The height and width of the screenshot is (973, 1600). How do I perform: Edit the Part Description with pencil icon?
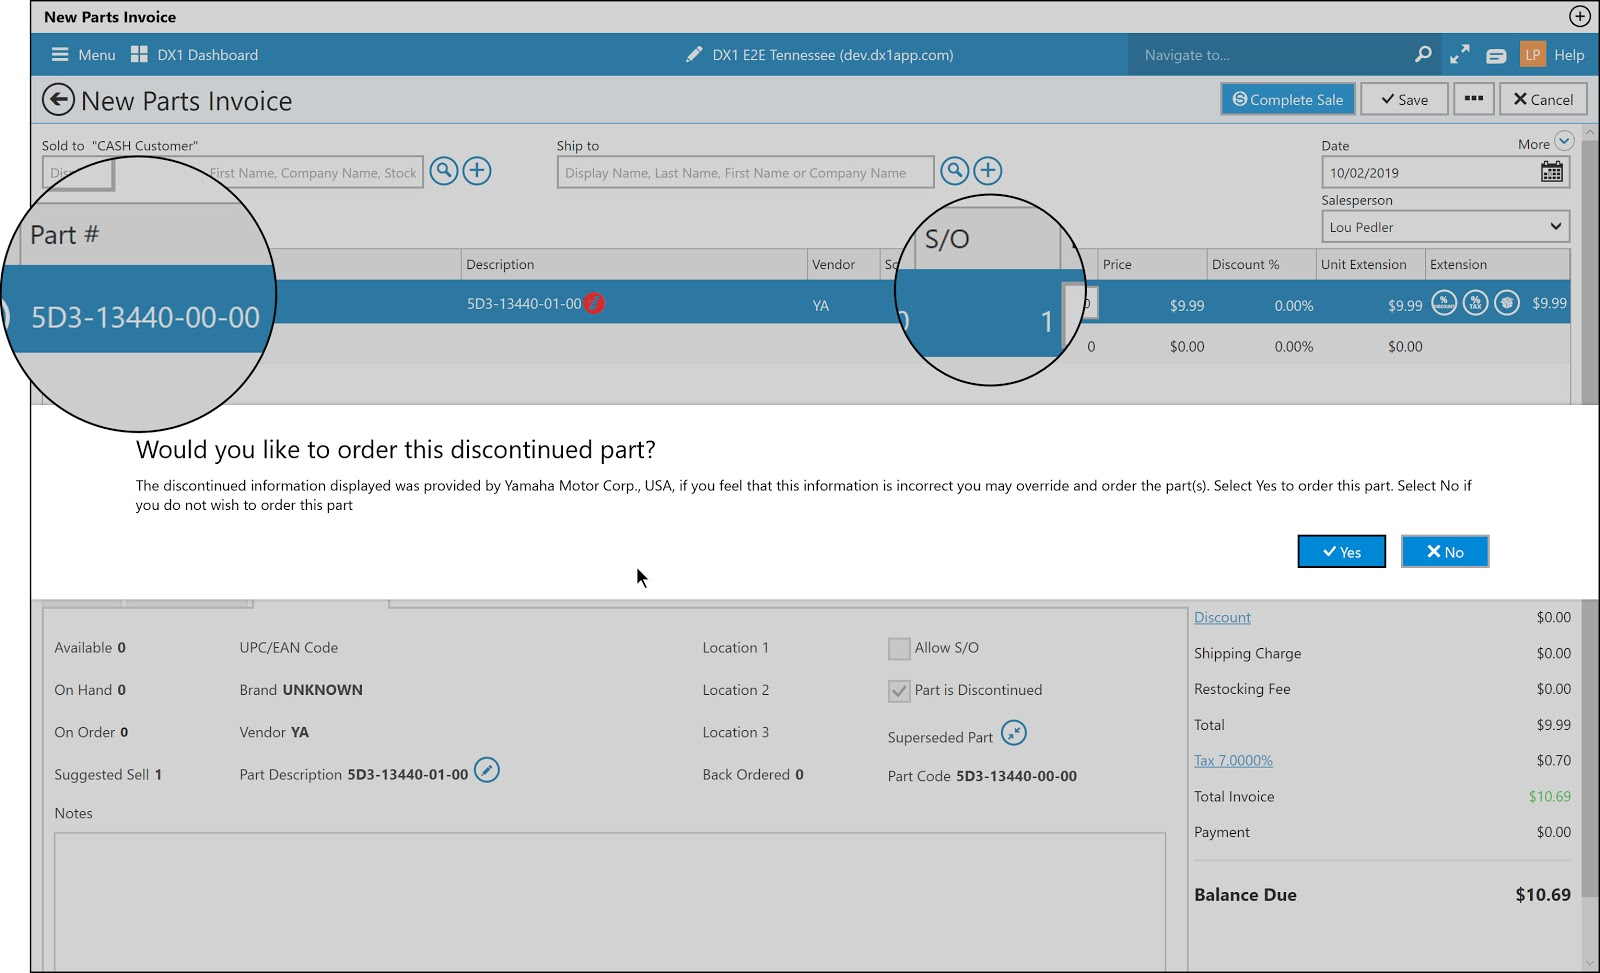(487, 770)
